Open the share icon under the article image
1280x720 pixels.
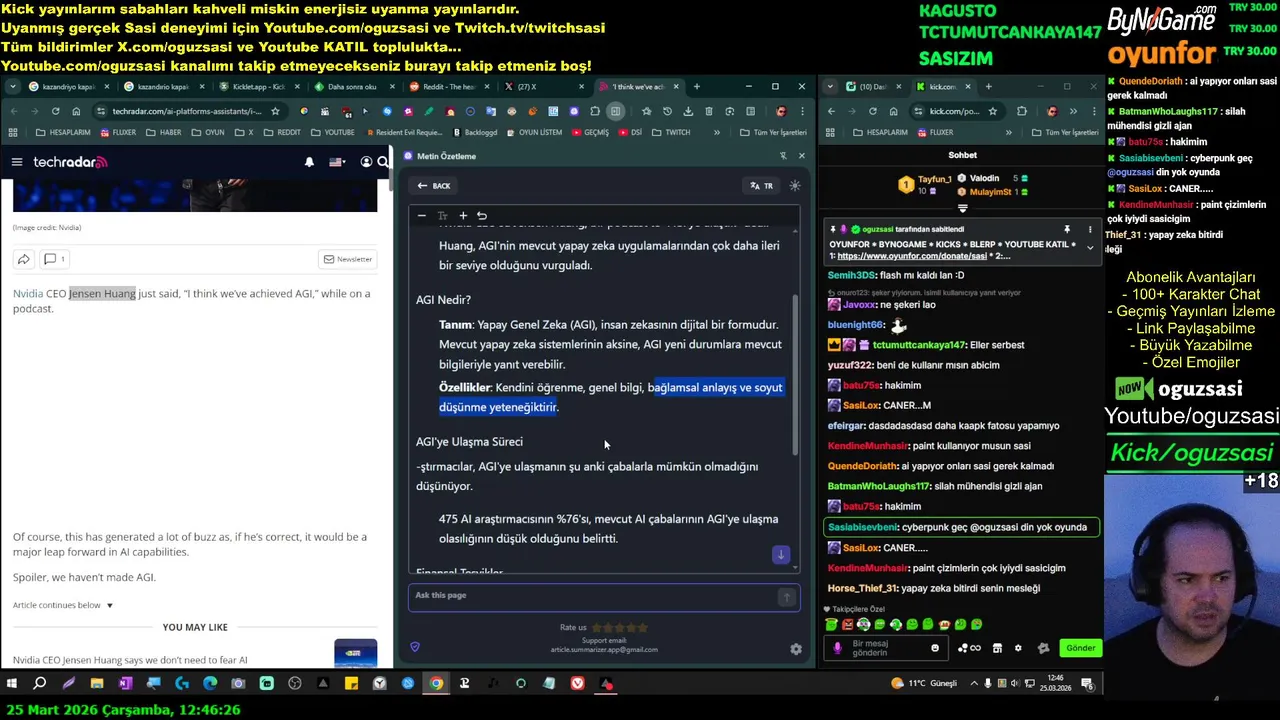click(23, 259)
